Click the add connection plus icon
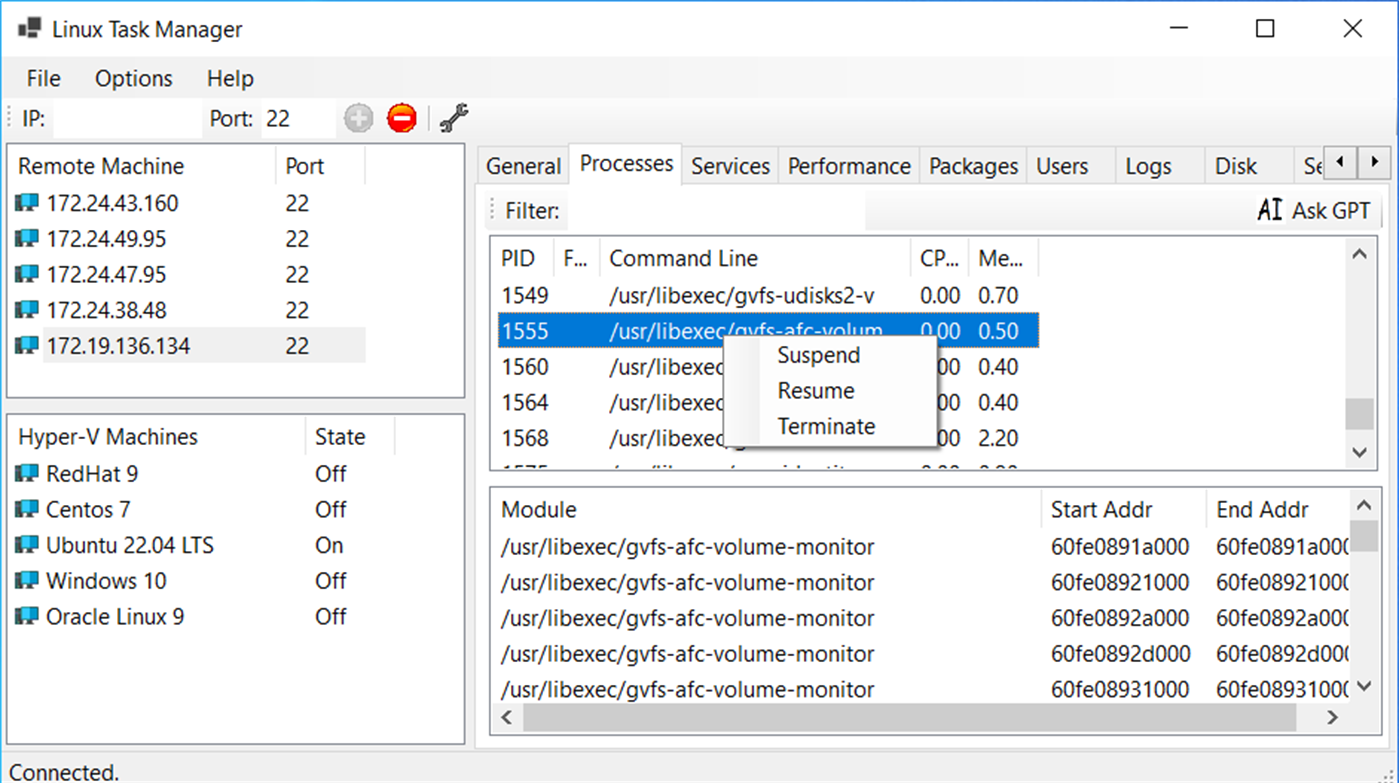The height and width of the screenshot is (783, 1399). tap(358, 119)
